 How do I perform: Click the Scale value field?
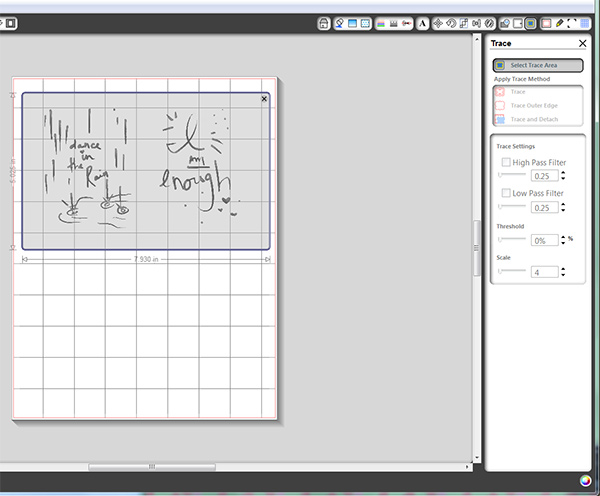pyautogui.click(x=544, y=272)
